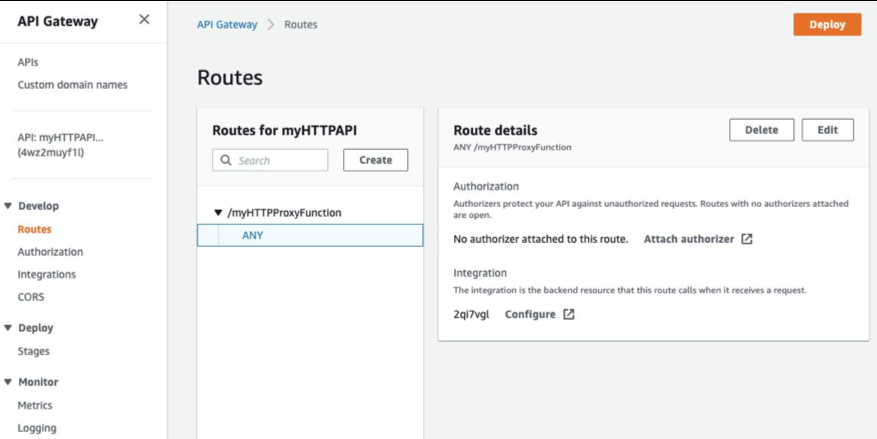
Task: Collapse the Develop section in the sidebar
Action: point(9,206)
